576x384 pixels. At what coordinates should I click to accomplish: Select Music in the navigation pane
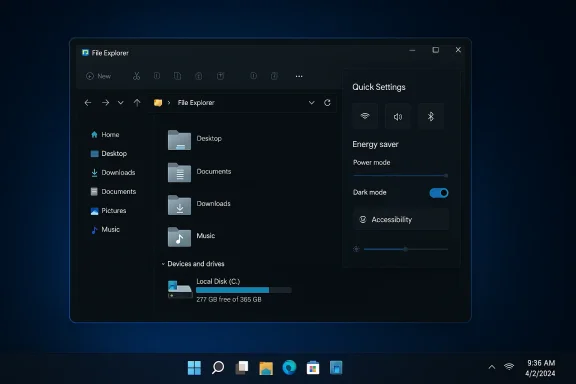click(x=105, y=230)
